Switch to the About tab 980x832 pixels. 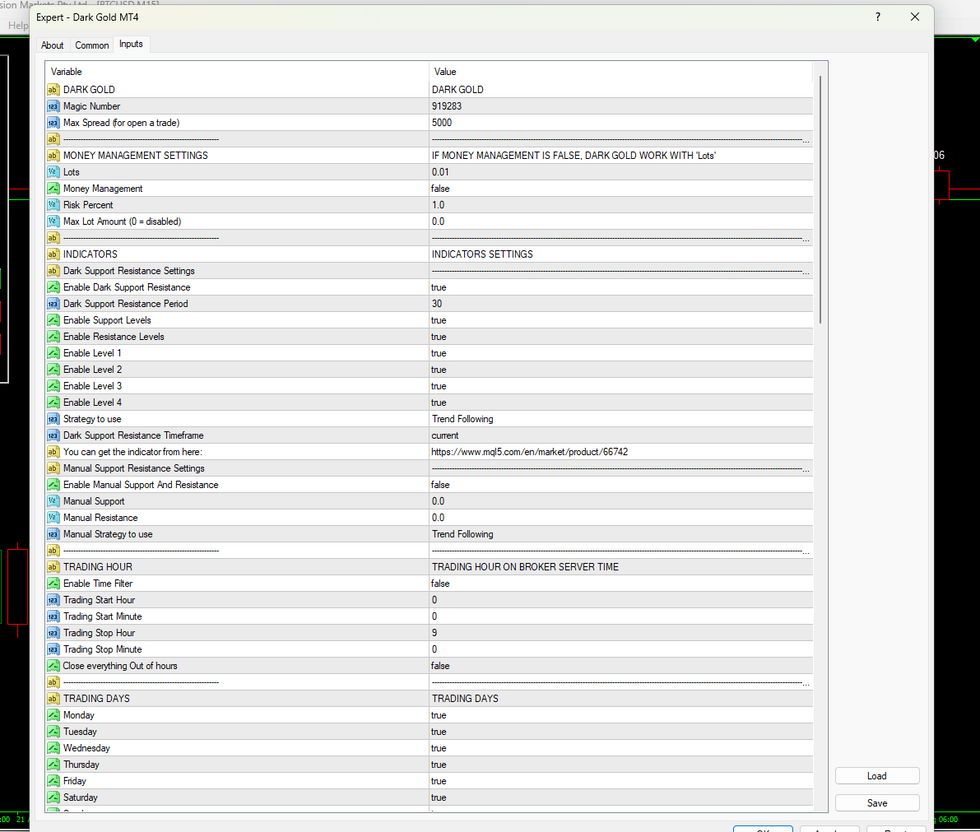coord(52,45)
